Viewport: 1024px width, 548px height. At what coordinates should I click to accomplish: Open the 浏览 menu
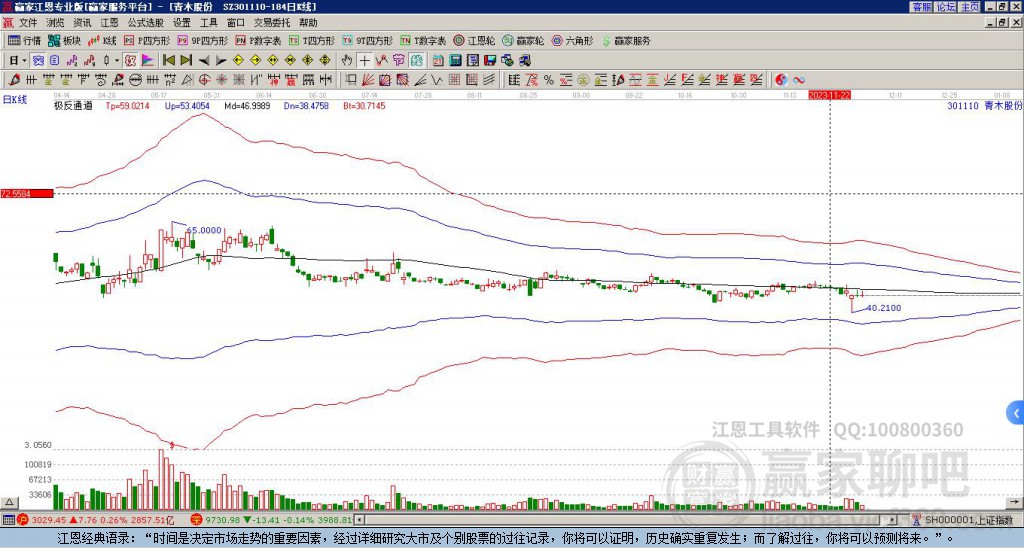tap(56, 23)
